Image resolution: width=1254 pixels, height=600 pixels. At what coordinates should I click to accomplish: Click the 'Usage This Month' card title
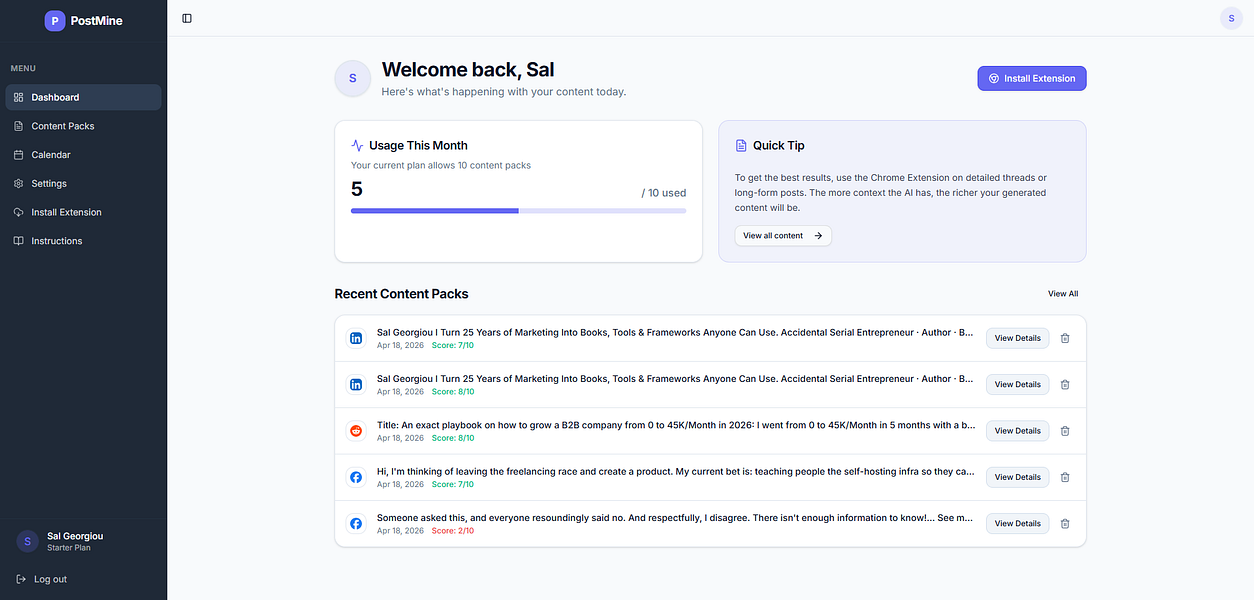coord(418,145)
